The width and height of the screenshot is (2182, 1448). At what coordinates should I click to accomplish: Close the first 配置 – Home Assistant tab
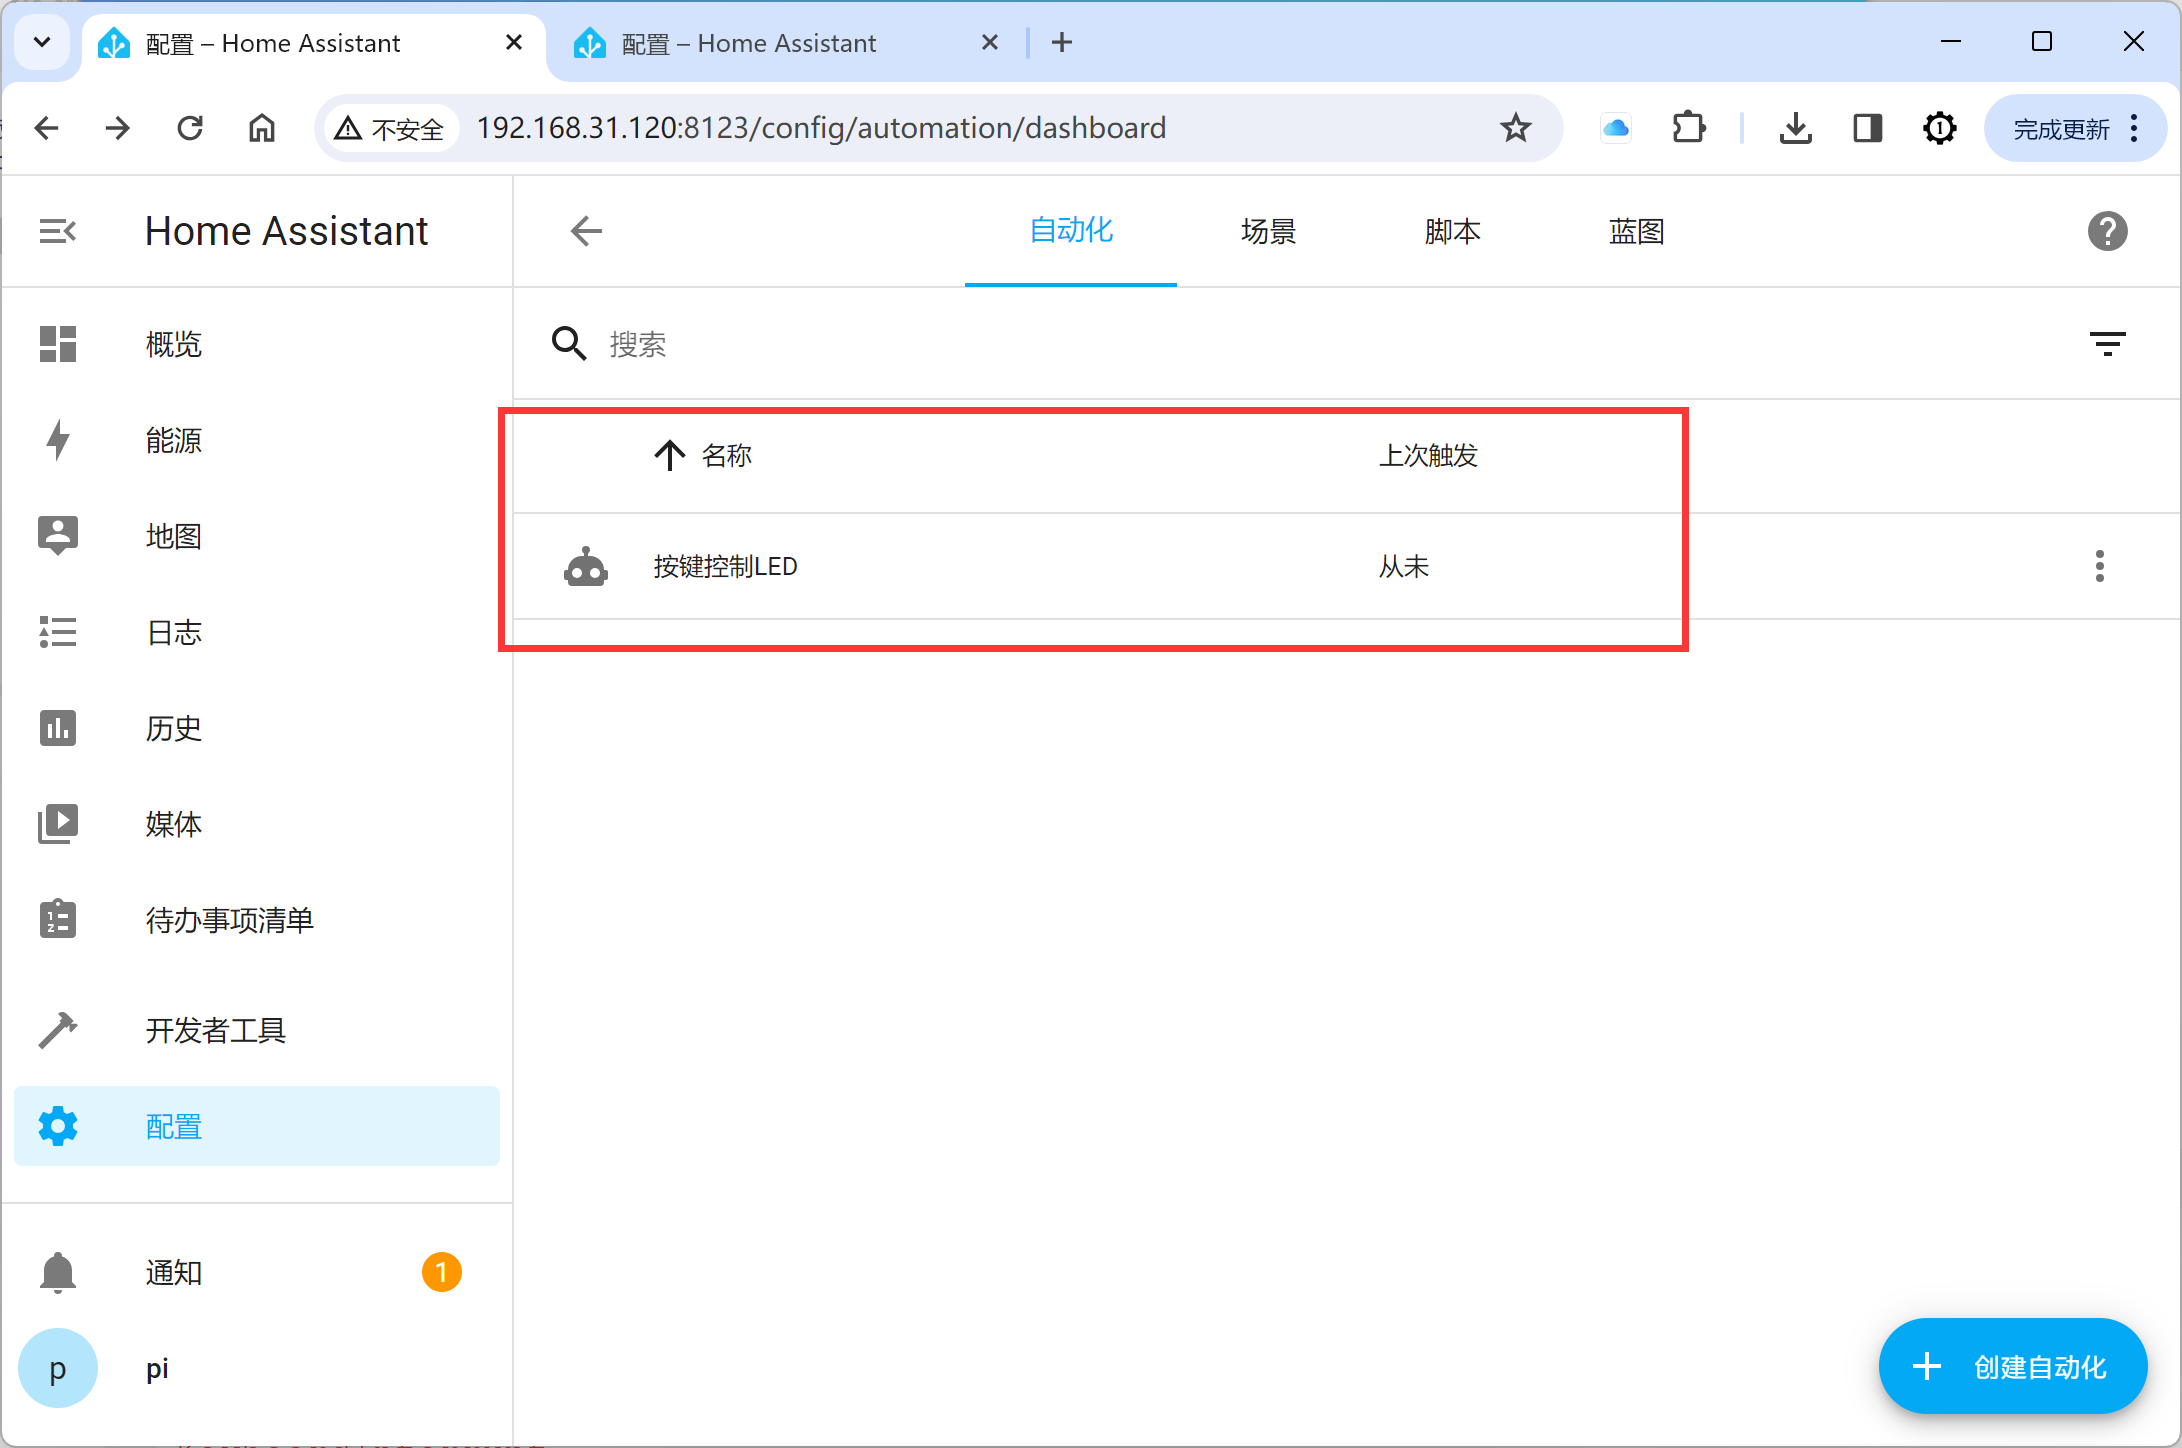pos(514,42)
